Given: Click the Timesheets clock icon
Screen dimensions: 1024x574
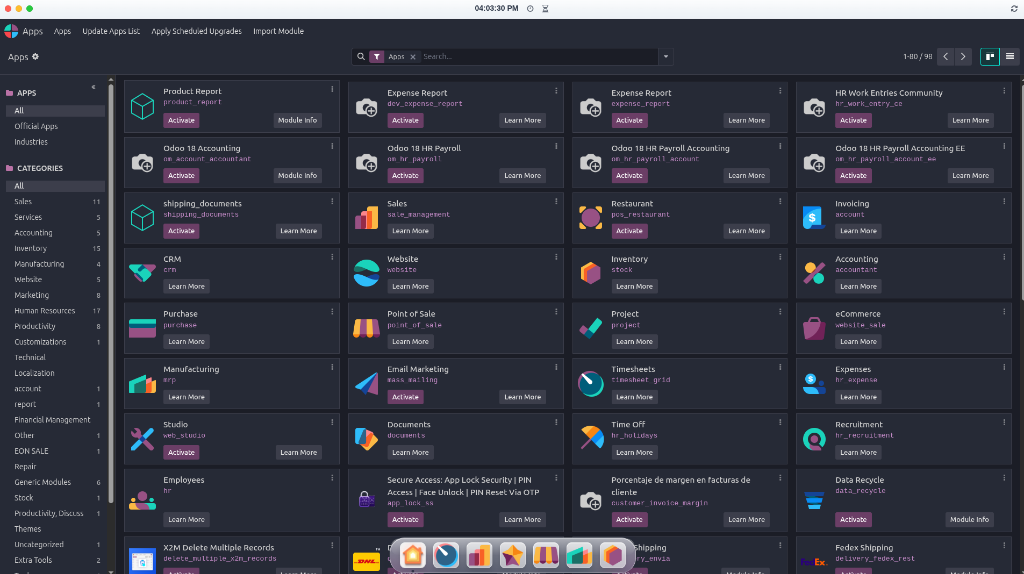Looking at the screenshot, I should click(590, 383).
